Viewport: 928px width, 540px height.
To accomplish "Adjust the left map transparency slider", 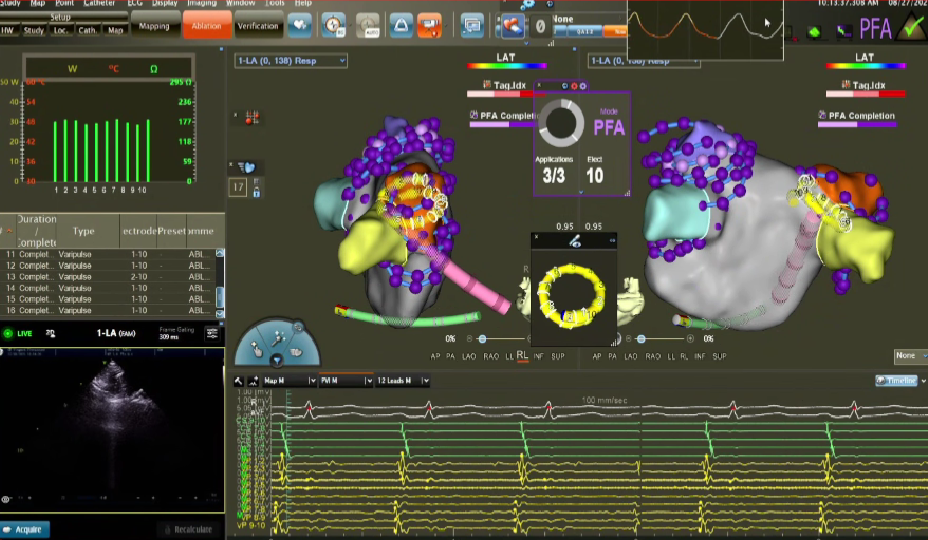I will (x=482, y=339).
